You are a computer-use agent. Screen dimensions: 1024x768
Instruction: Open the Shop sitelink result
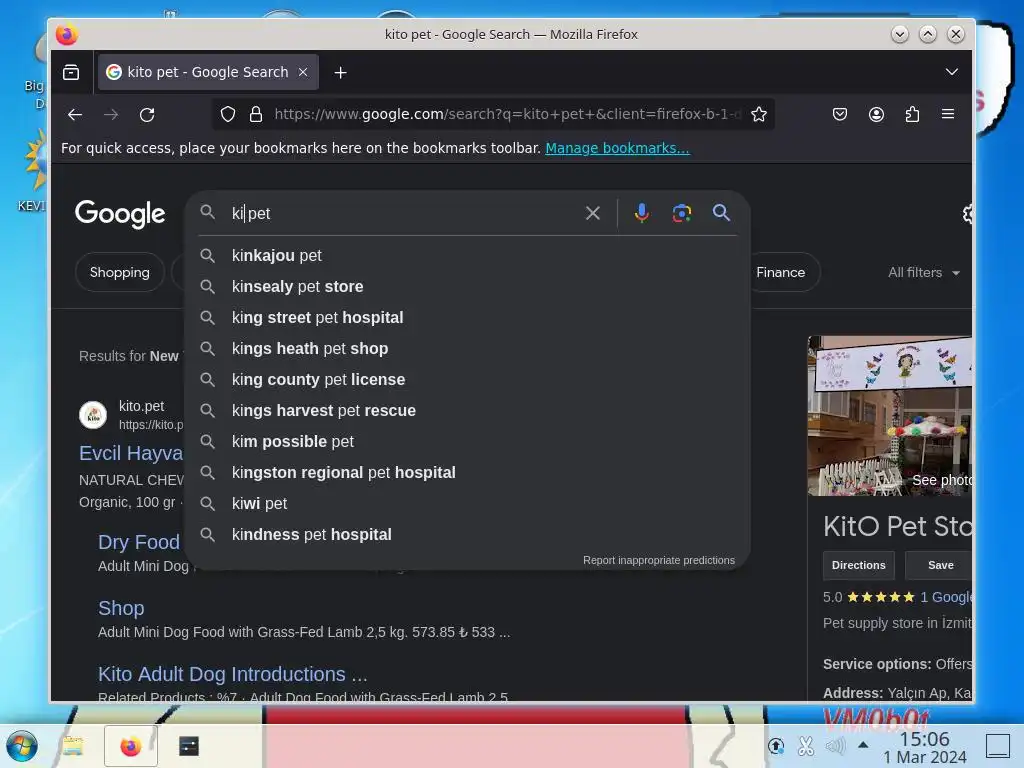[121, 608]
